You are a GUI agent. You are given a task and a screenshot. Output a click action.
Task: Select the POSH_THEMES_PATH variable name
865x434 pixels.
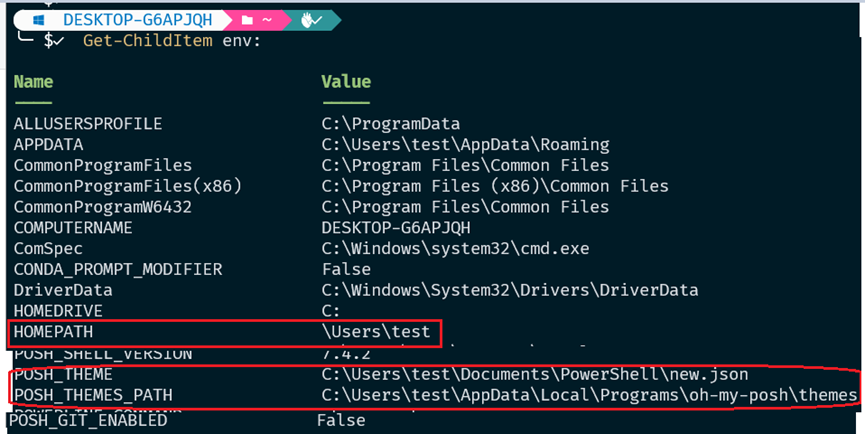[x=93, y=395]
